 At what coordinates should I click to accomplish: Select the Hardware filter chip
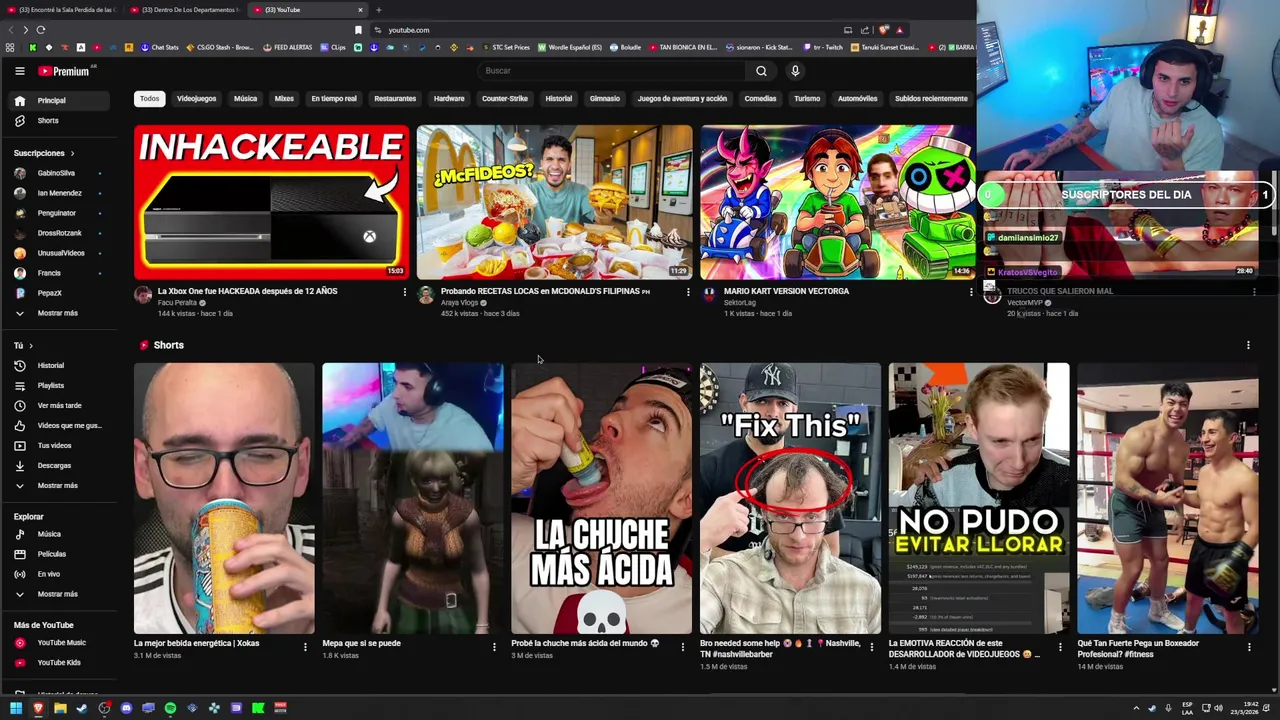coord(449,99)
